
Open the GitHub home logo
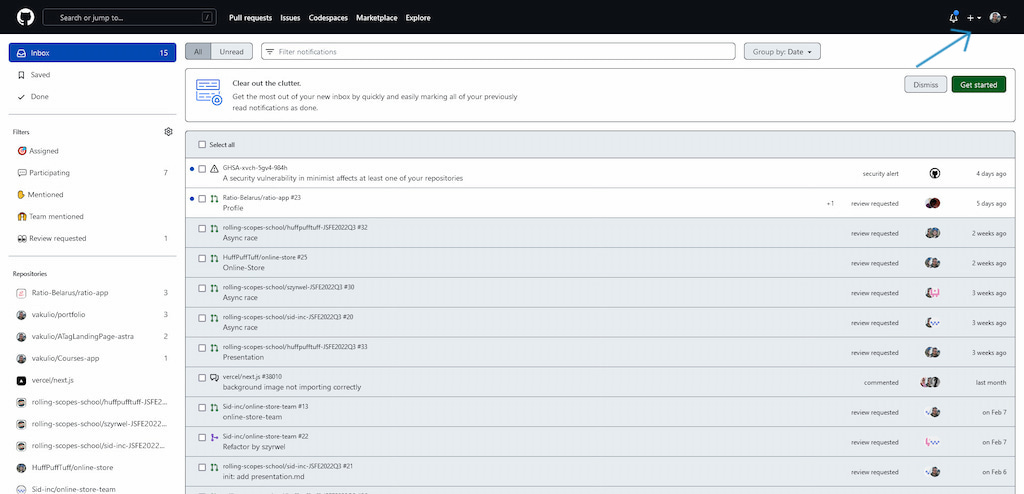(x=25, y=18)
